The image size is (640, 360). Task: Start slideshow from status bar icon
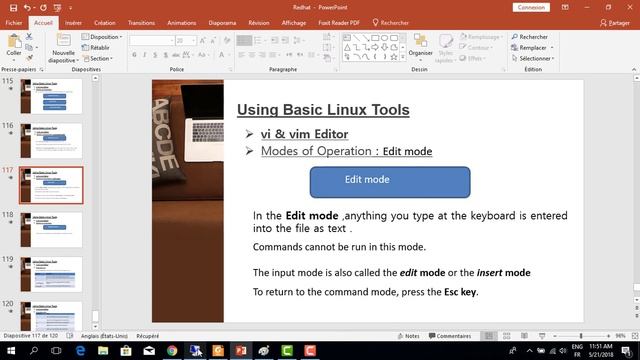point(542,336)
